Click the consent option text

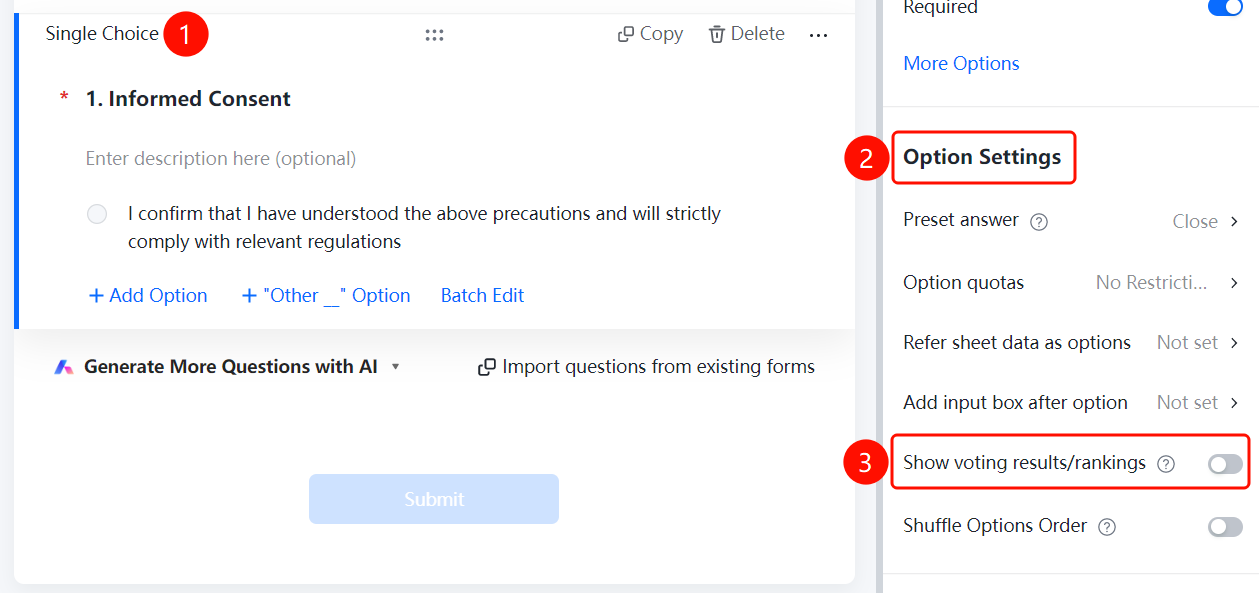424,227
